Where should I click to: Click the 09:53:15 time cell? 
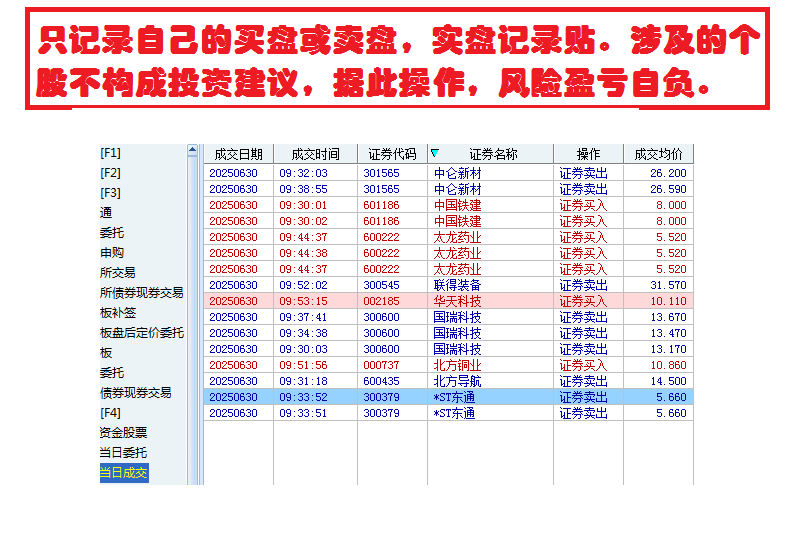[303, 301]
